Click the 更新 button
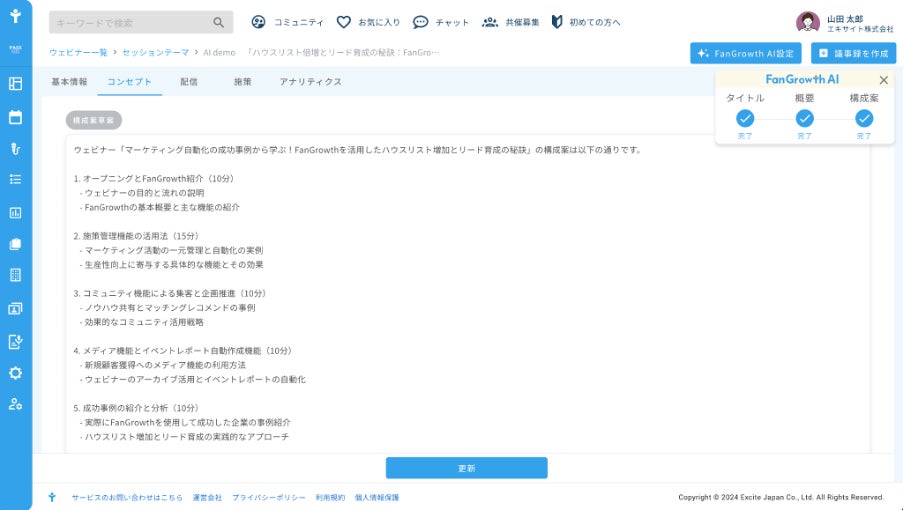904x510 pixels. pos(466,468)
